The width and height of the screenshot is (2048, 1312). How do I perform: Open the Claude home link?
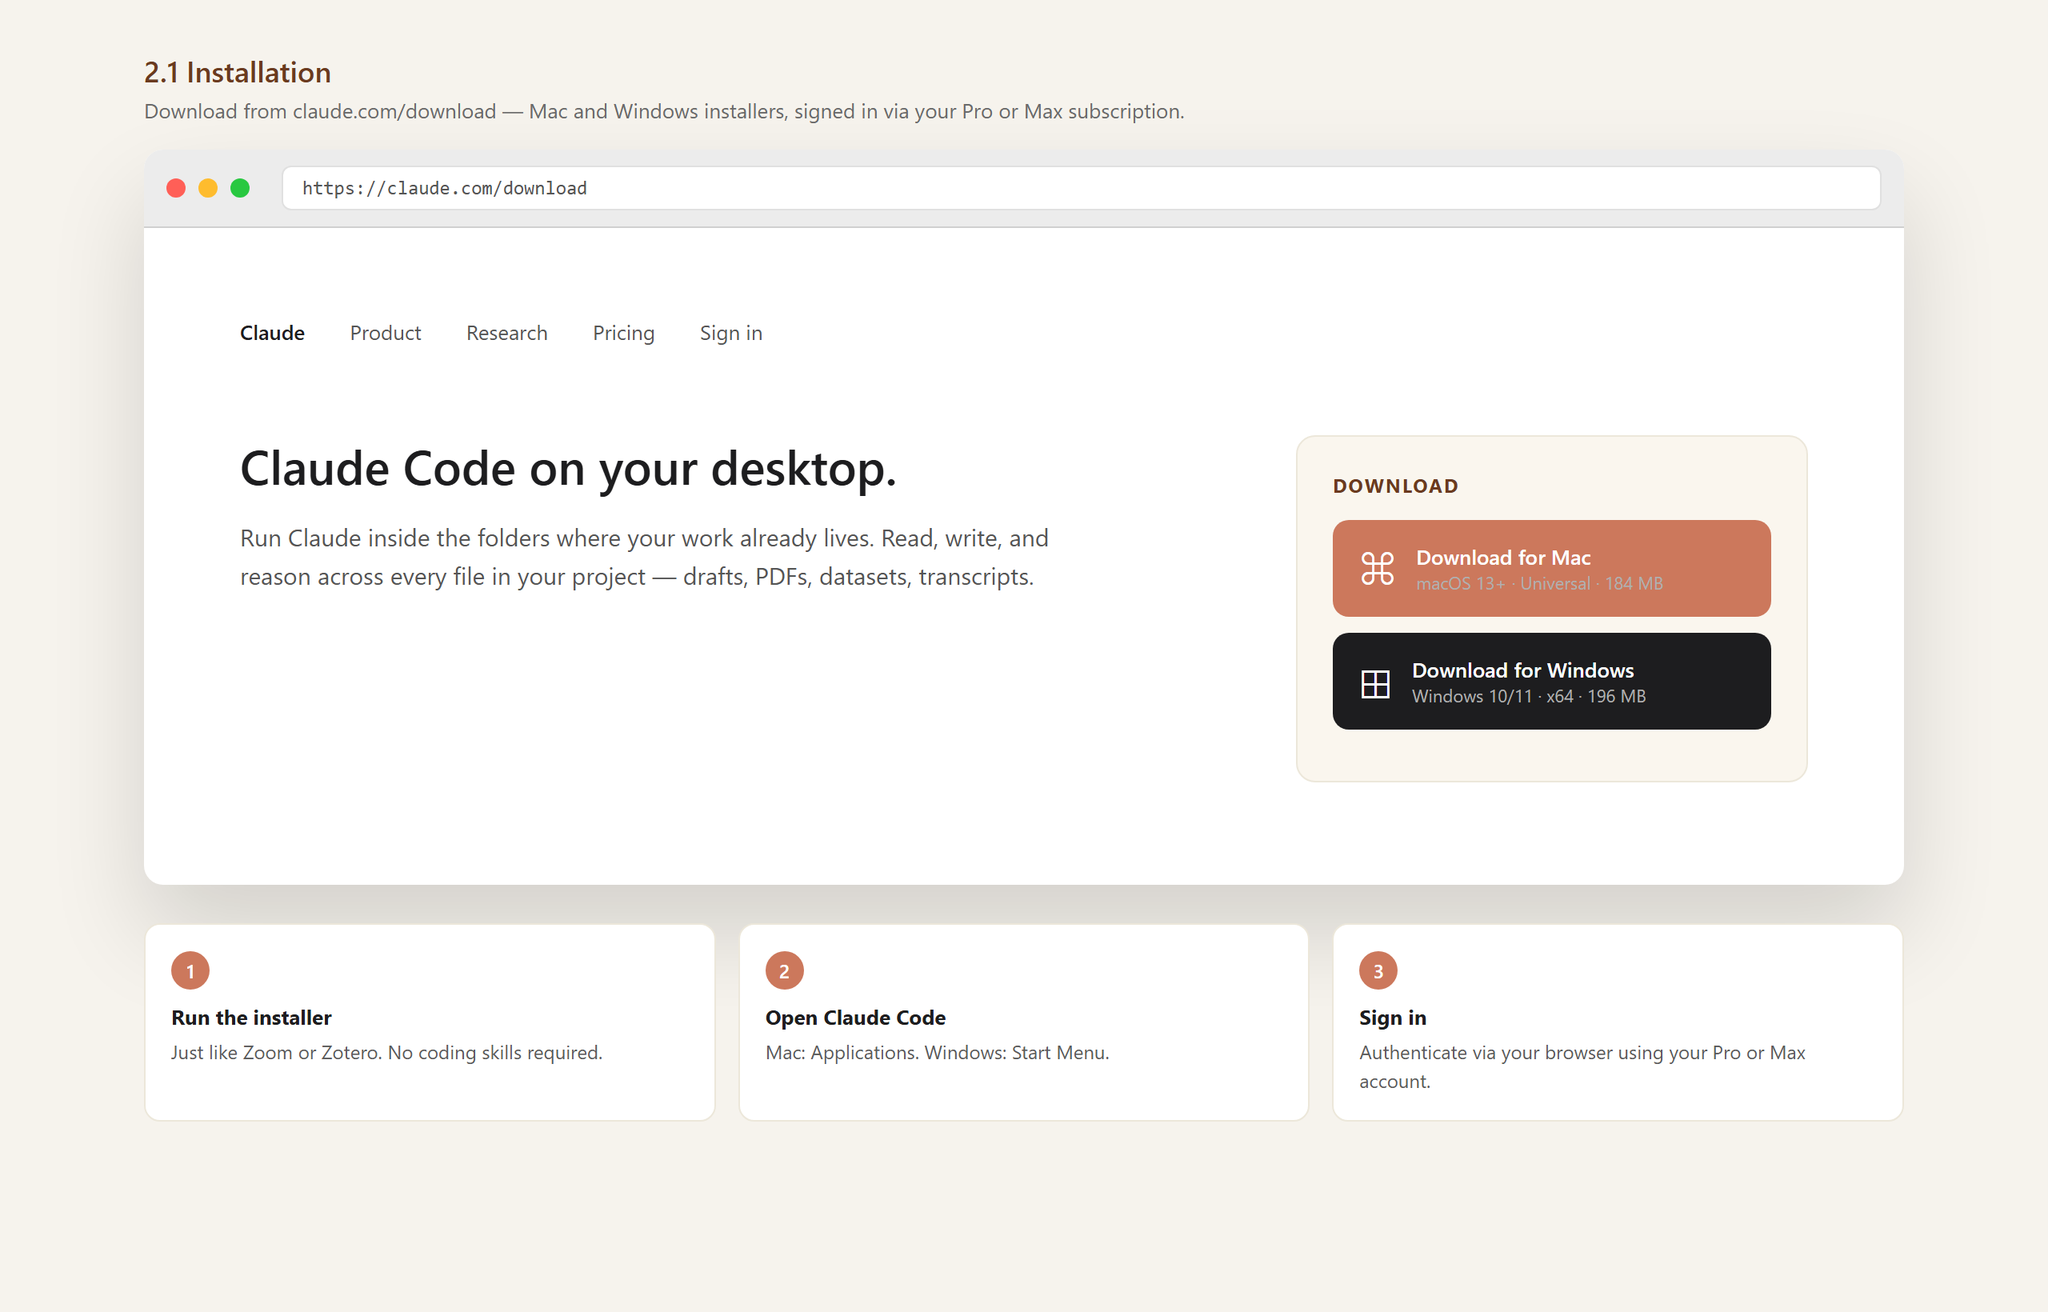pos(272,333)
